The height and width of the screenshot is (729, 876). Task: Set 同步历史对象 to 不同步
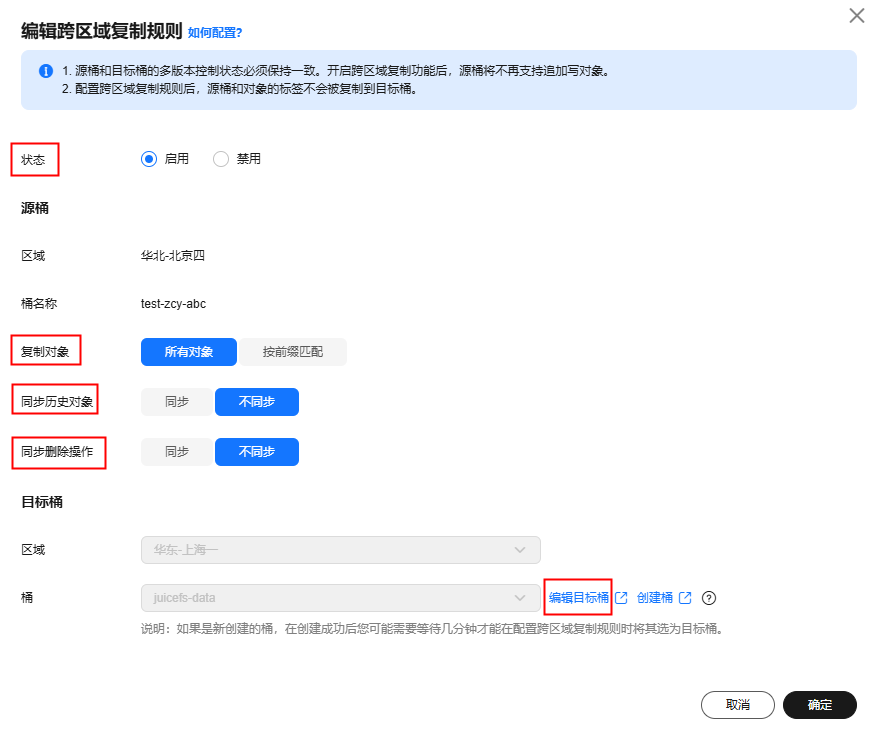click(x=257, y=402)
